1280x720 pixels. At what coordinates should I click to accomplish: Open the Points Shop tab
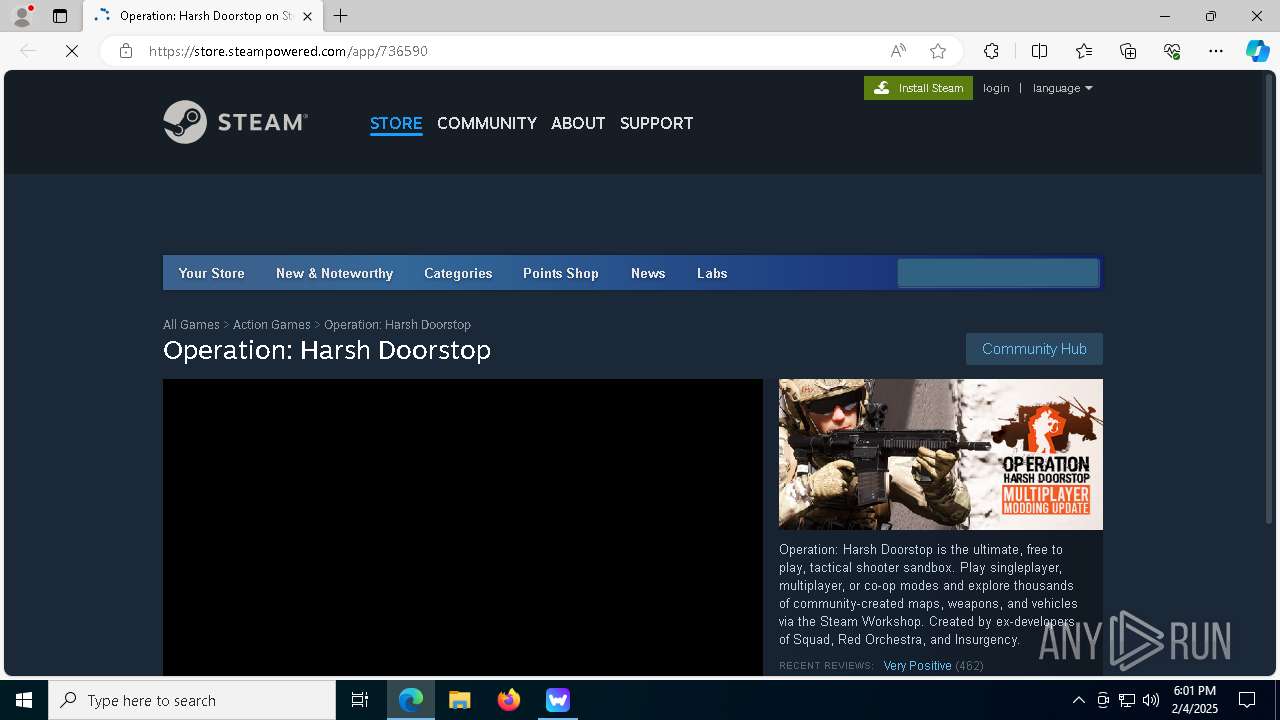pyautogui.click(x=560, y=273)
